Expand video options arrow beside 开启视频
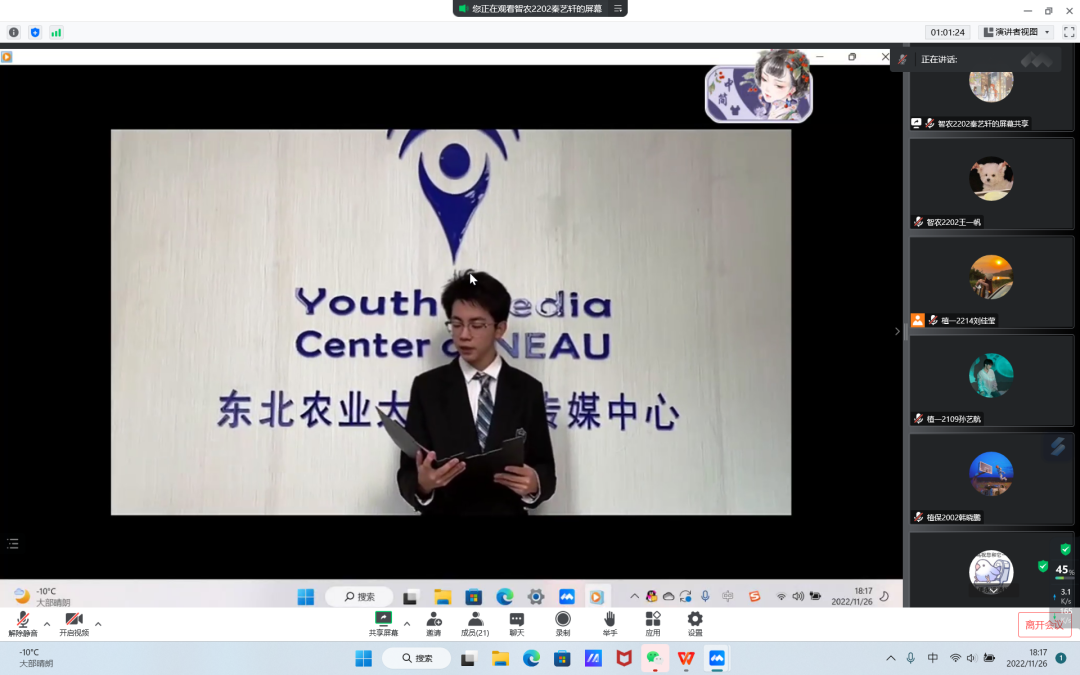Screen dimensions: 1080x675 (98, 624)
